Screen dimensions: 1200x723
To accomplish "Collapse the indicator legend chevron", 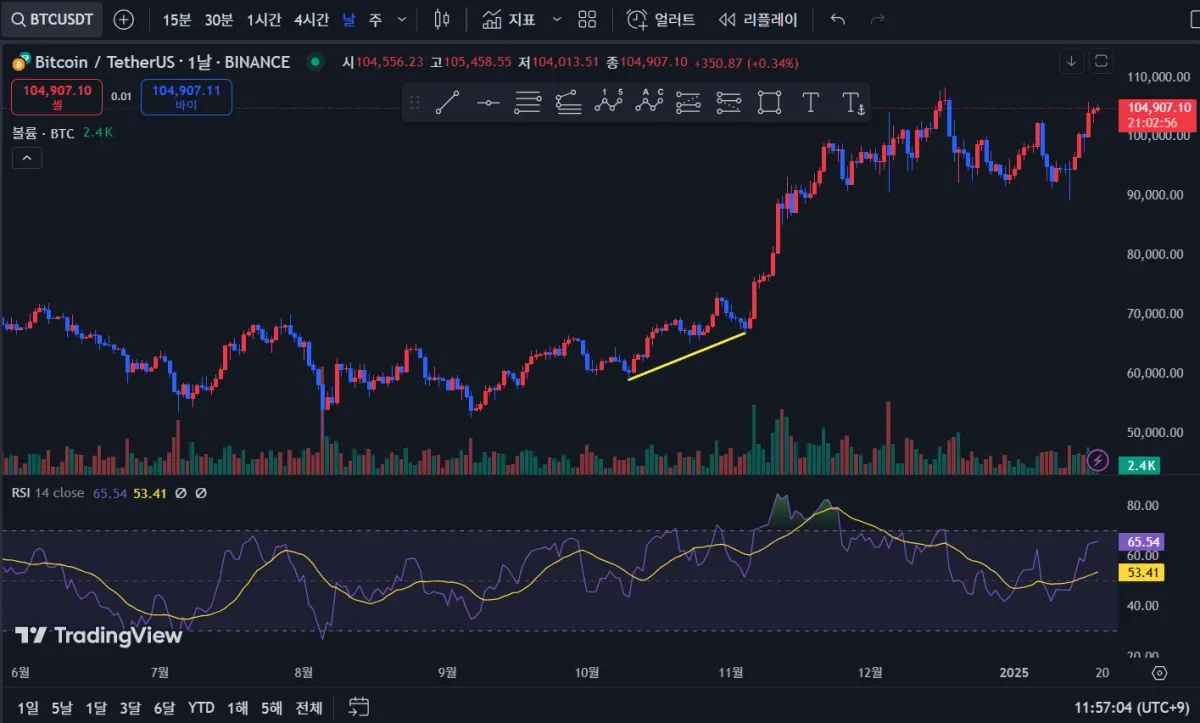I will pyautogui.click(x=27, y=158).
